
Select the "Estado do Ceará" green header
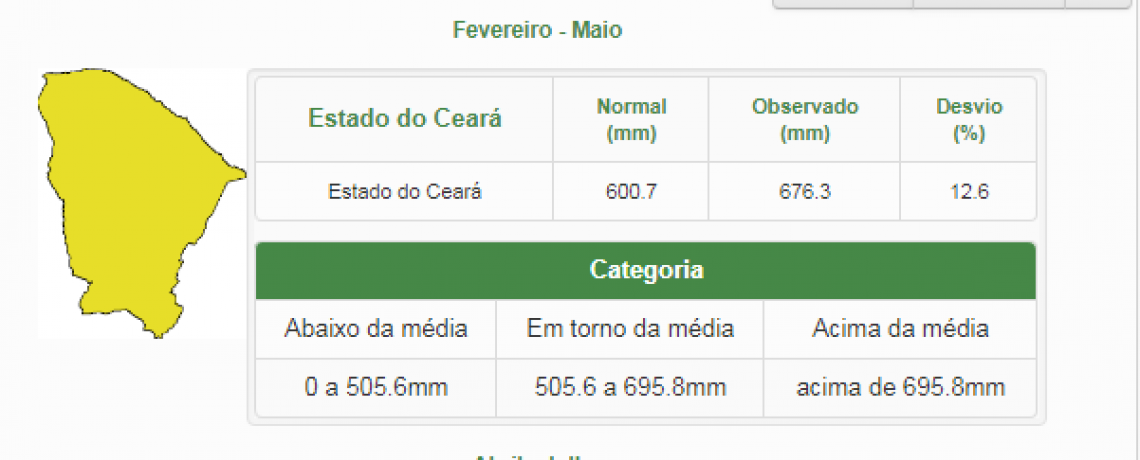pyautogui.click(x=405, y=119)
